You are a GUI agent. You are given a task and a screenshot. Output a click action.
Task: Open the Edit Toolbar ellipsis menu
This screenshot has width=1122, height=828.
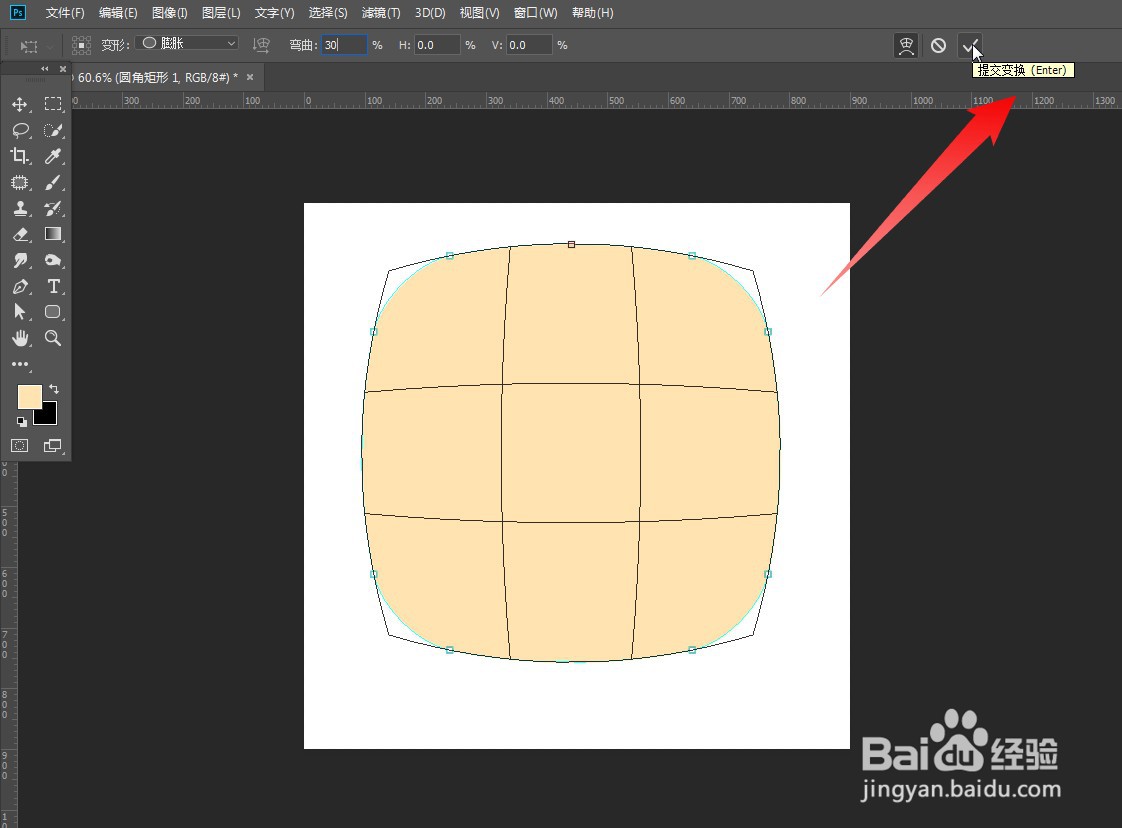tap(20, 364)
